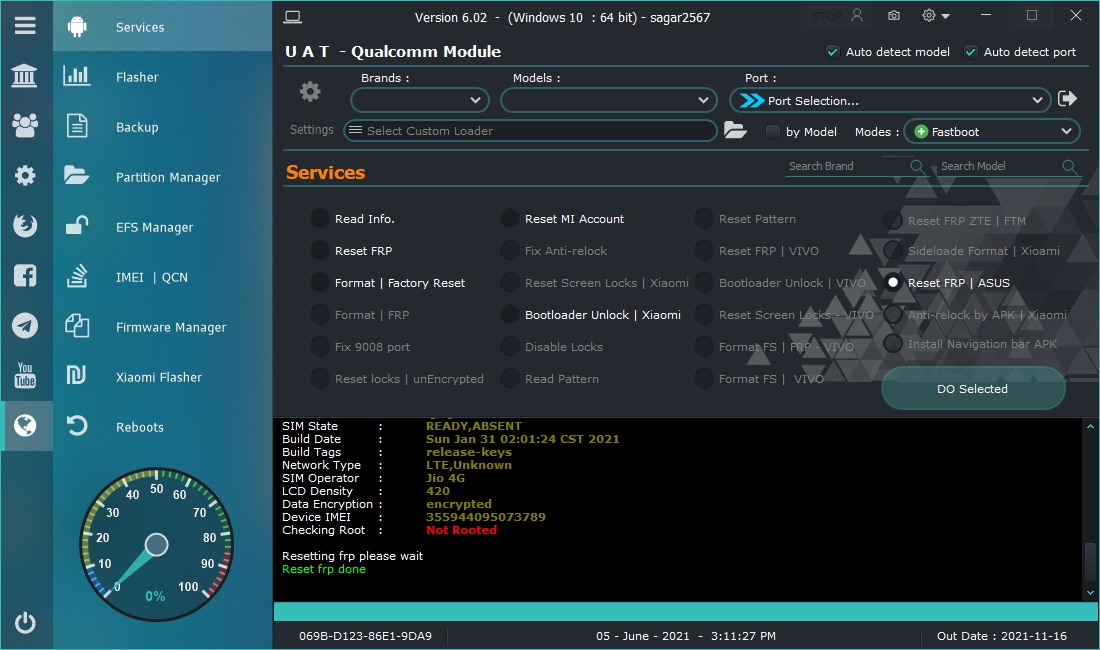The width and height of the screenshot is (1100, 650).
Task: Click the 0% speedometer gauge
Action: pos(156,545)
